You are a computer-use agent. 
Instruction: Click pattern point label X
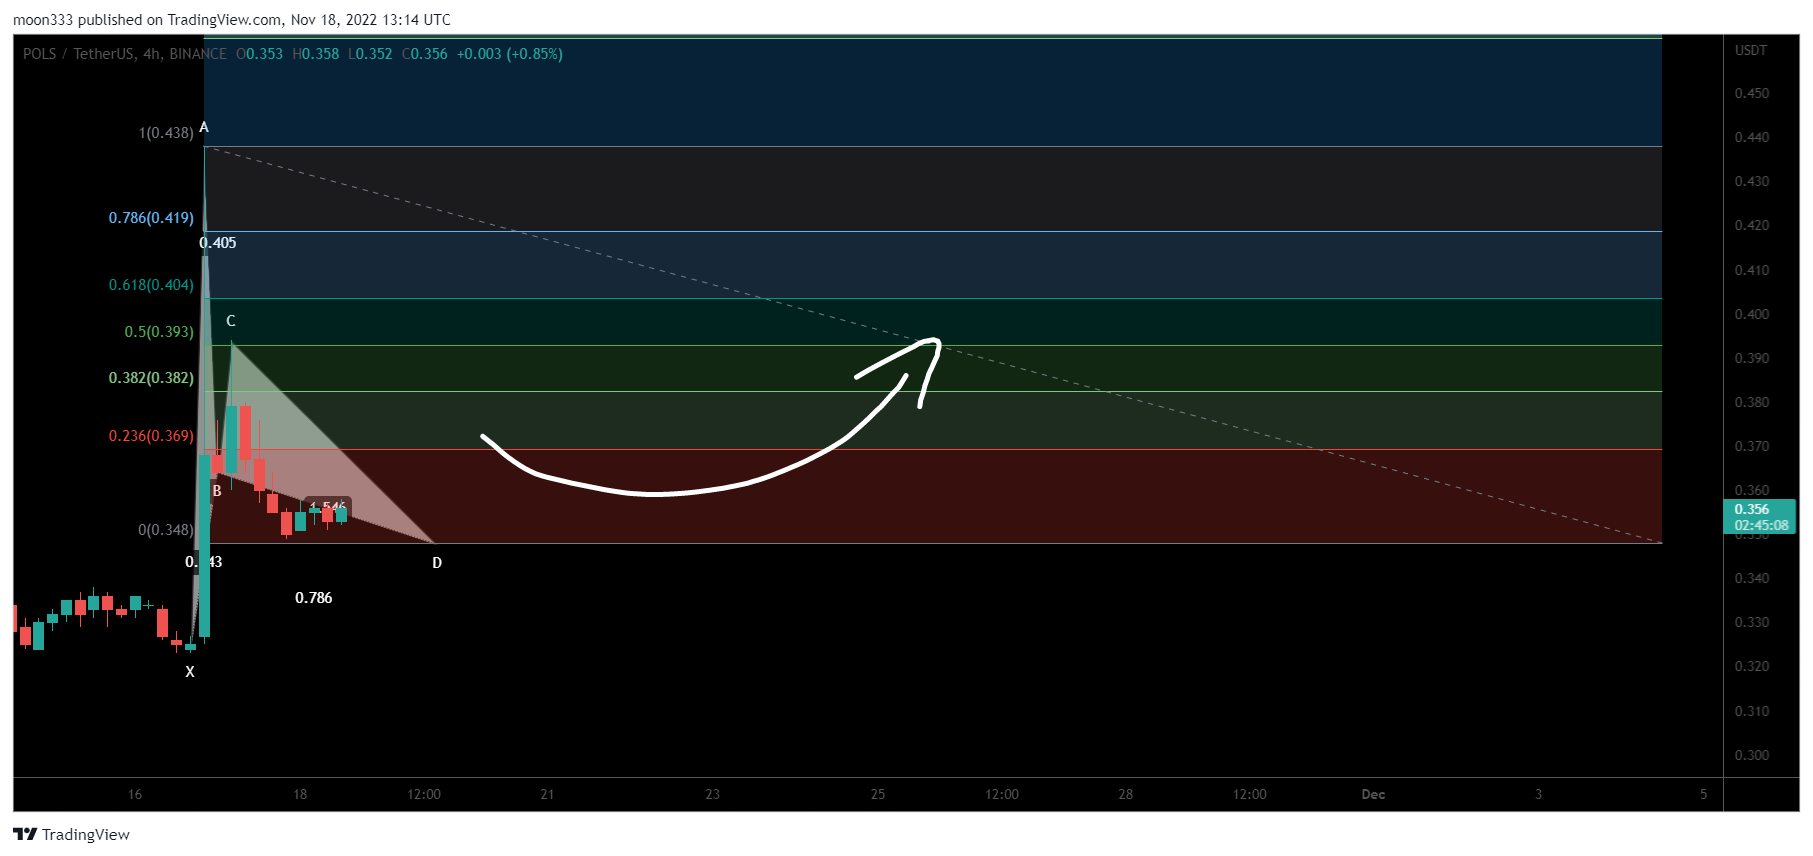190,672
